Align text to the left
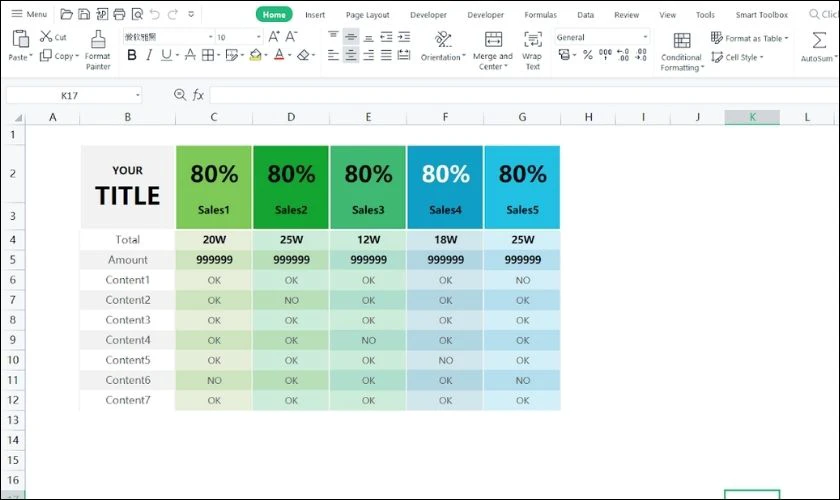 (333, 55)
